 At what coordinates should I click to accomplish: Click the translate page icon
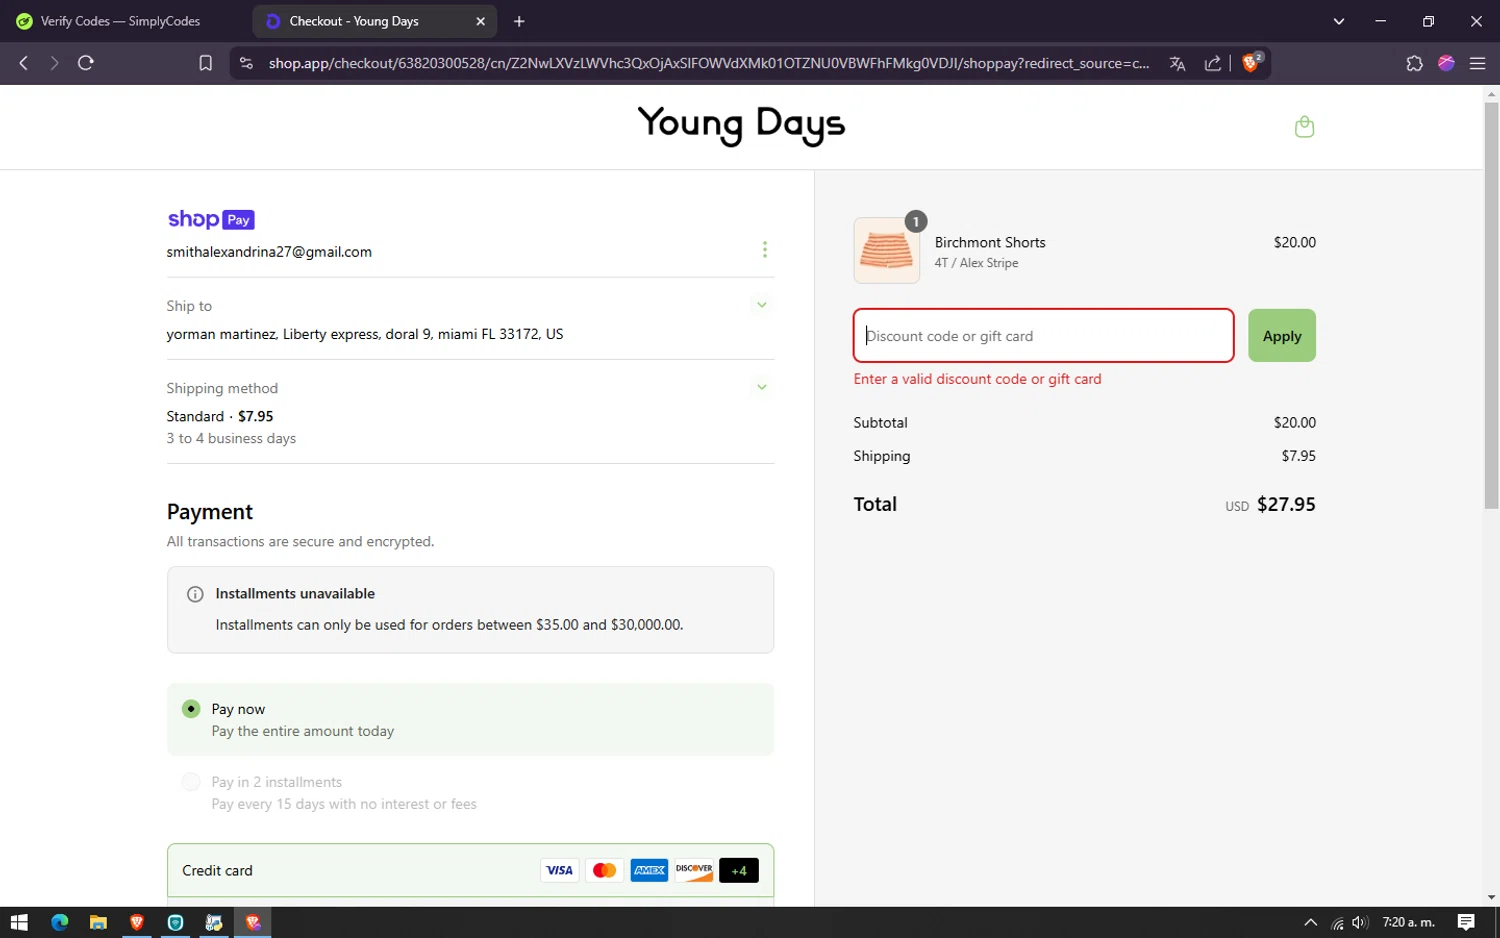pos(1177,63)
